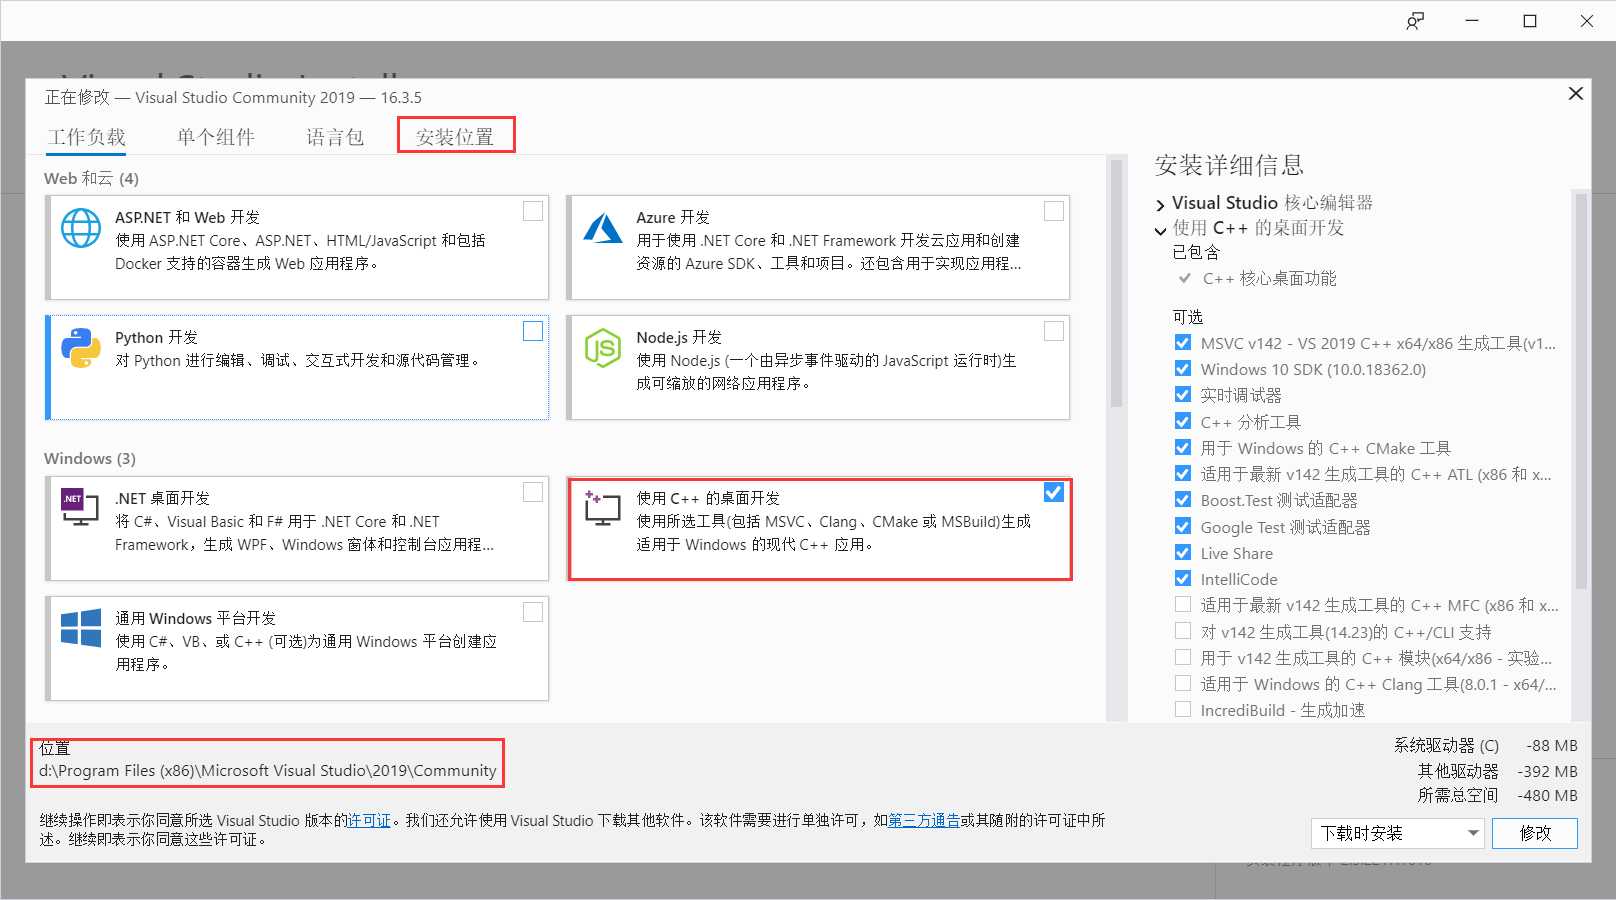
Task: Uncheck the C++ 分析工具 option
Action: (1183, 421)
